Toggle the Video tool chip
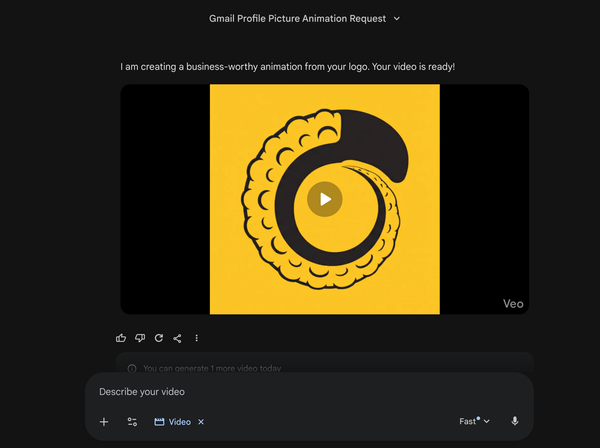600x448 pixels. [172, 422]
